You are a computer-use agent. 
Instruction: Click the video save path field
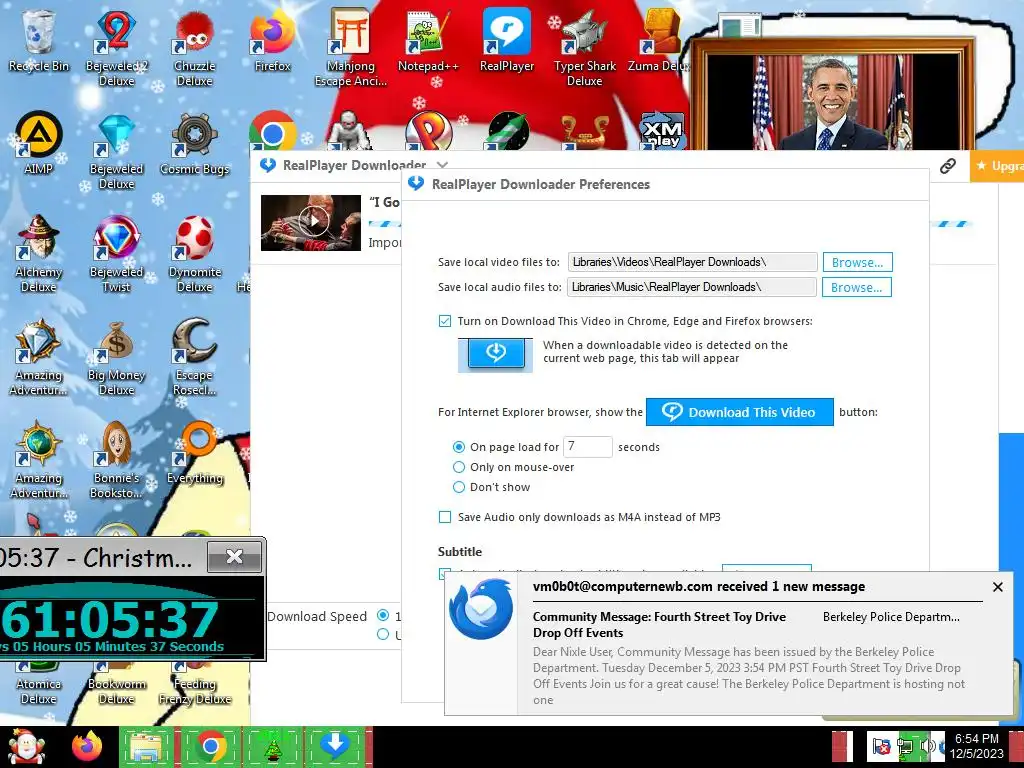[692, 262]
